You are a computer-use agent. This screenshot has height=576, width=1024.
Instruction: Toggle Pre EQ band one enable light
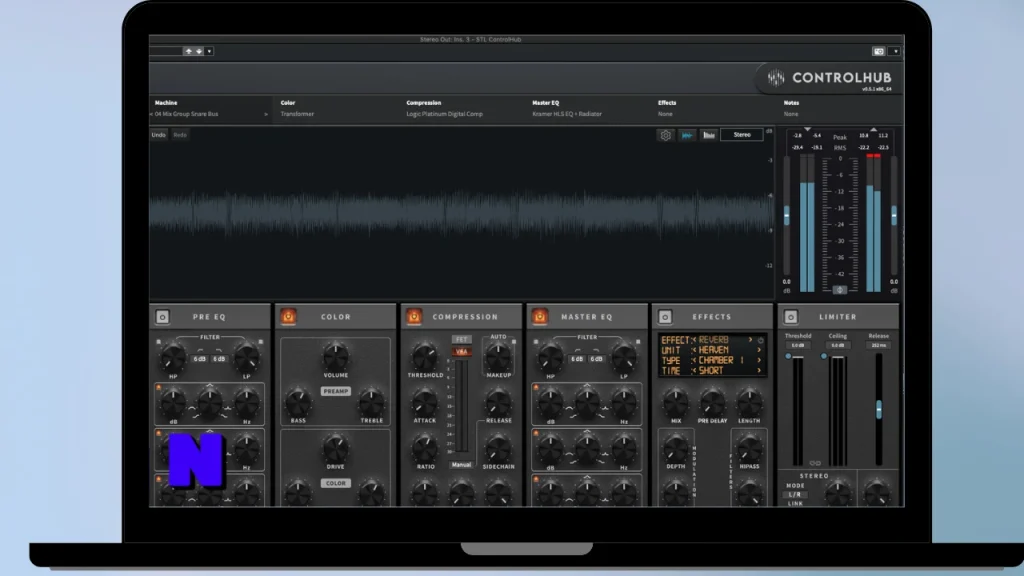pos(159,387)
